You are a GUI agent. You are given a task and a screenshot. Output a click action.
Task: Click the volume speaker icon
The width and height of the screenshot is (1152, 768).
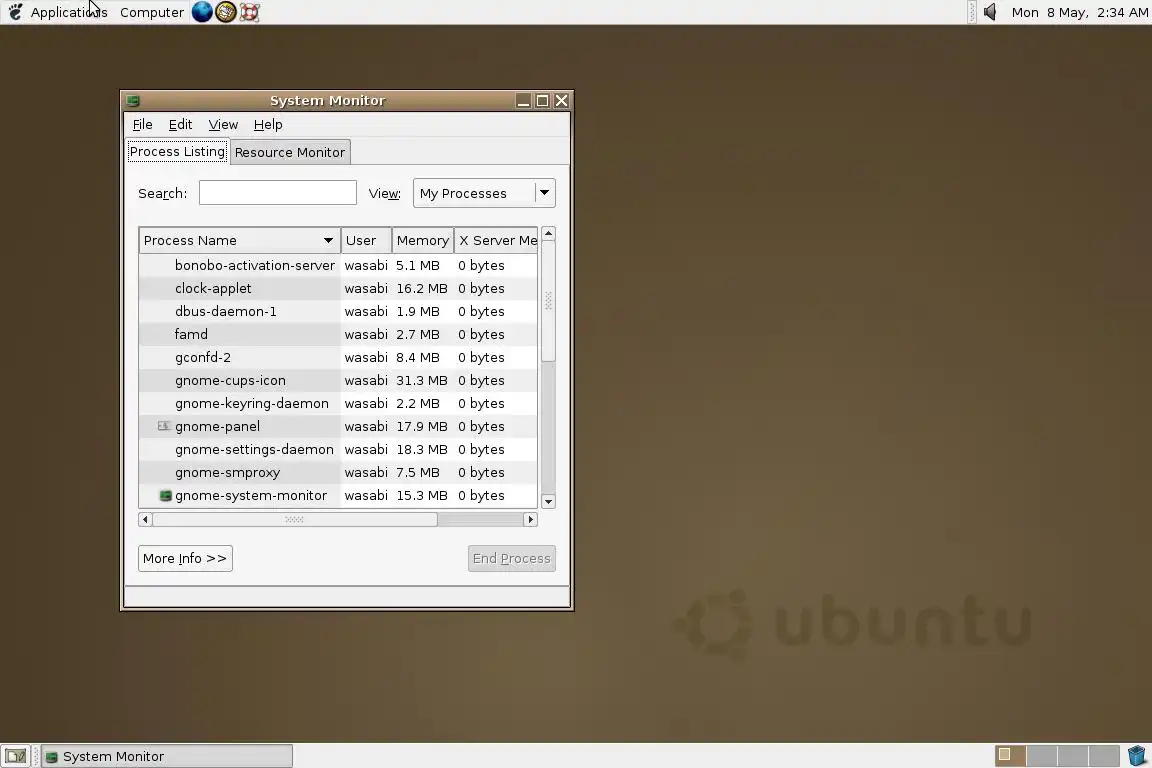point(990,12)
